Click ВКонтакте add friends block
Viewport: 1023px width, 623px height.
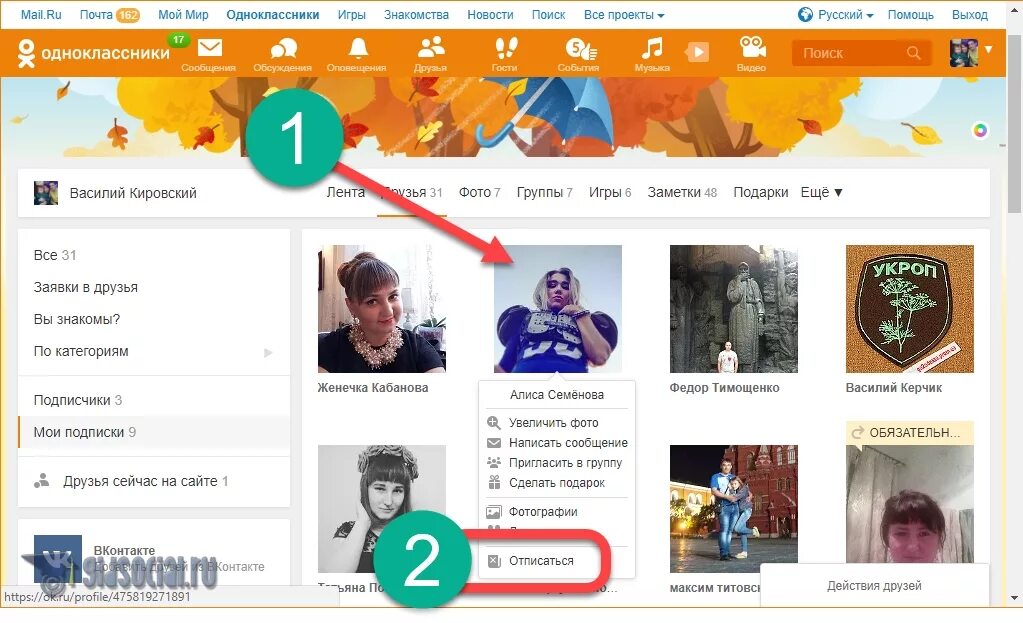[154, 559]
